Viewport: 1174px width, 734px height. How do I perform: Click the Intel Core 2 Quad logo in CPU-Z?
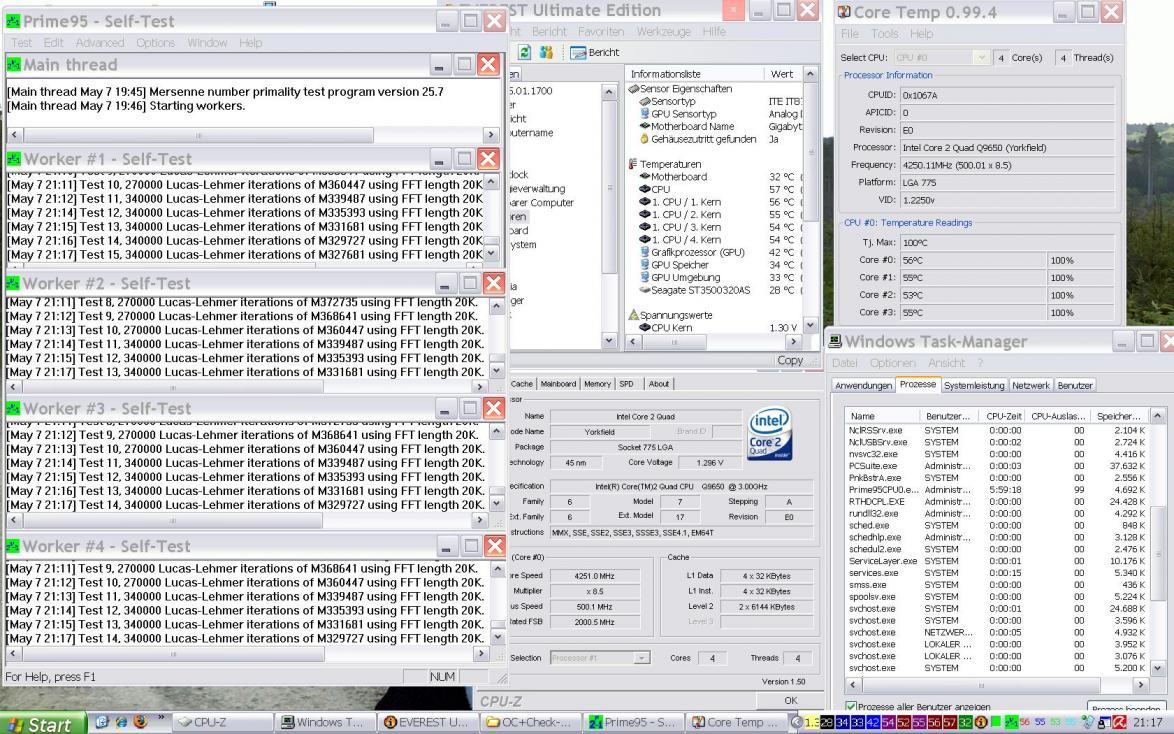(x=770, y=434)
